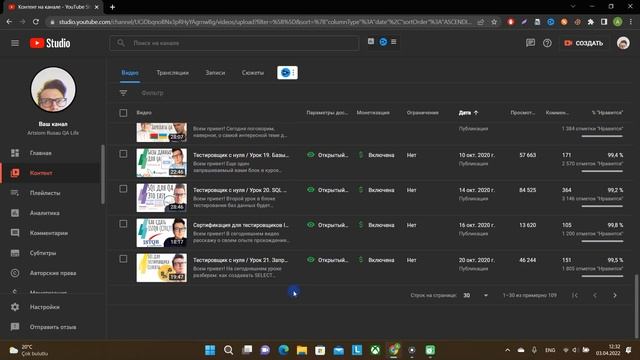This screenshot has width=640, height=360.
Task: Switch to the Сюжеты tab
Action: pyautogui.click(x=253, y=73)
